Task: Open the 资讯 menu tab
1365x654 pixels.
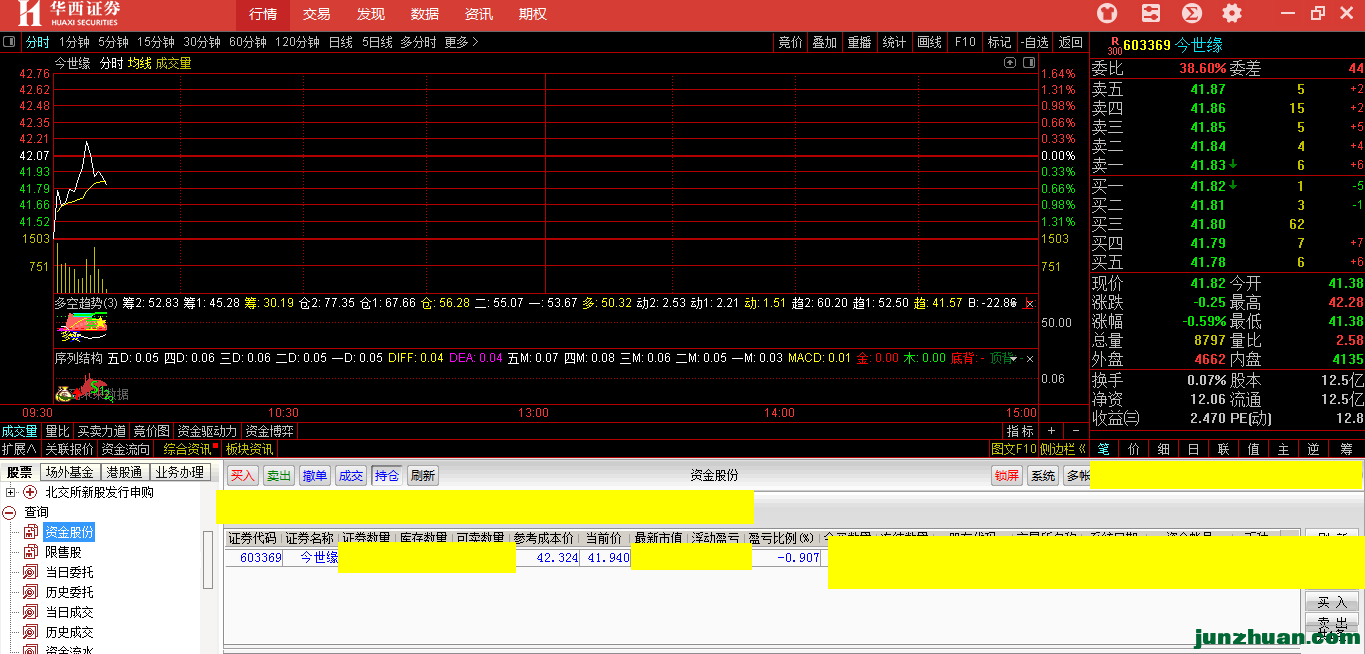Action: (479, 14)
